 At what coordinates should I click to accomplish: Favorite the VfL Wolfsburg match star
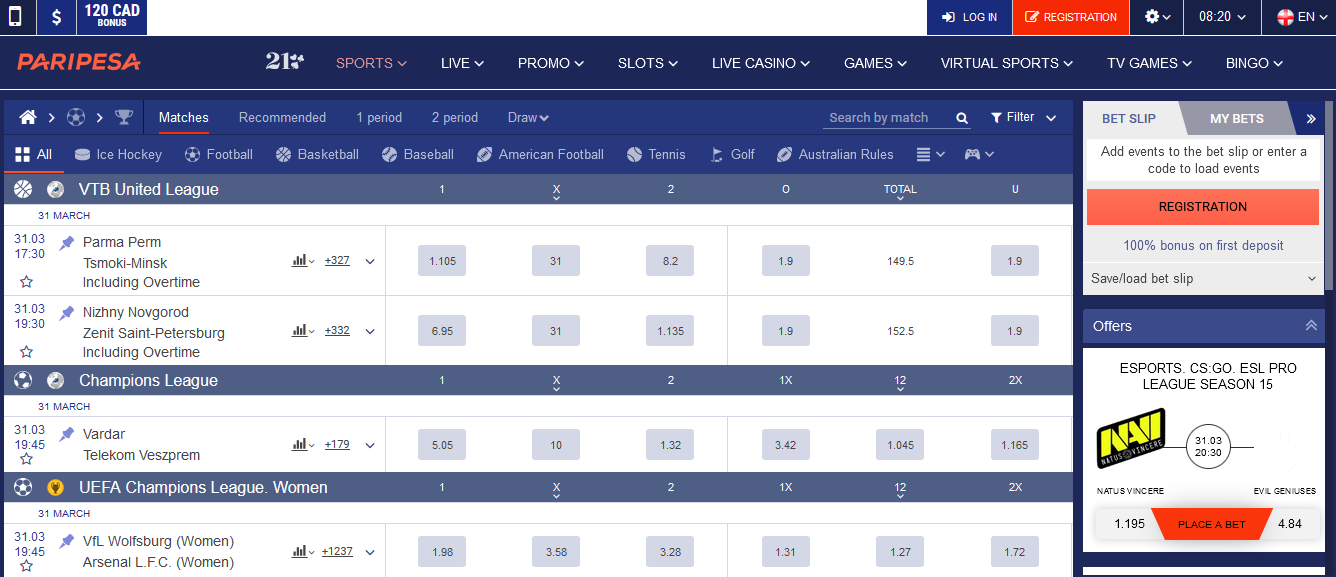coord(27,566)
